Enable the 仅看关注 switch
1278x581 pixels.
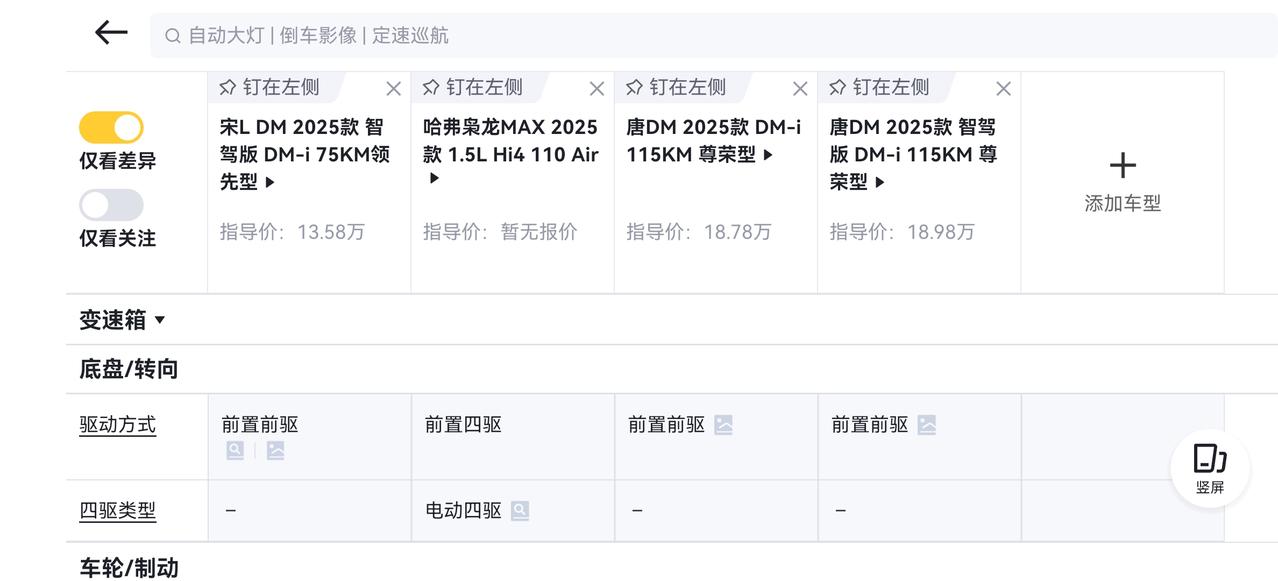[111, 205]
